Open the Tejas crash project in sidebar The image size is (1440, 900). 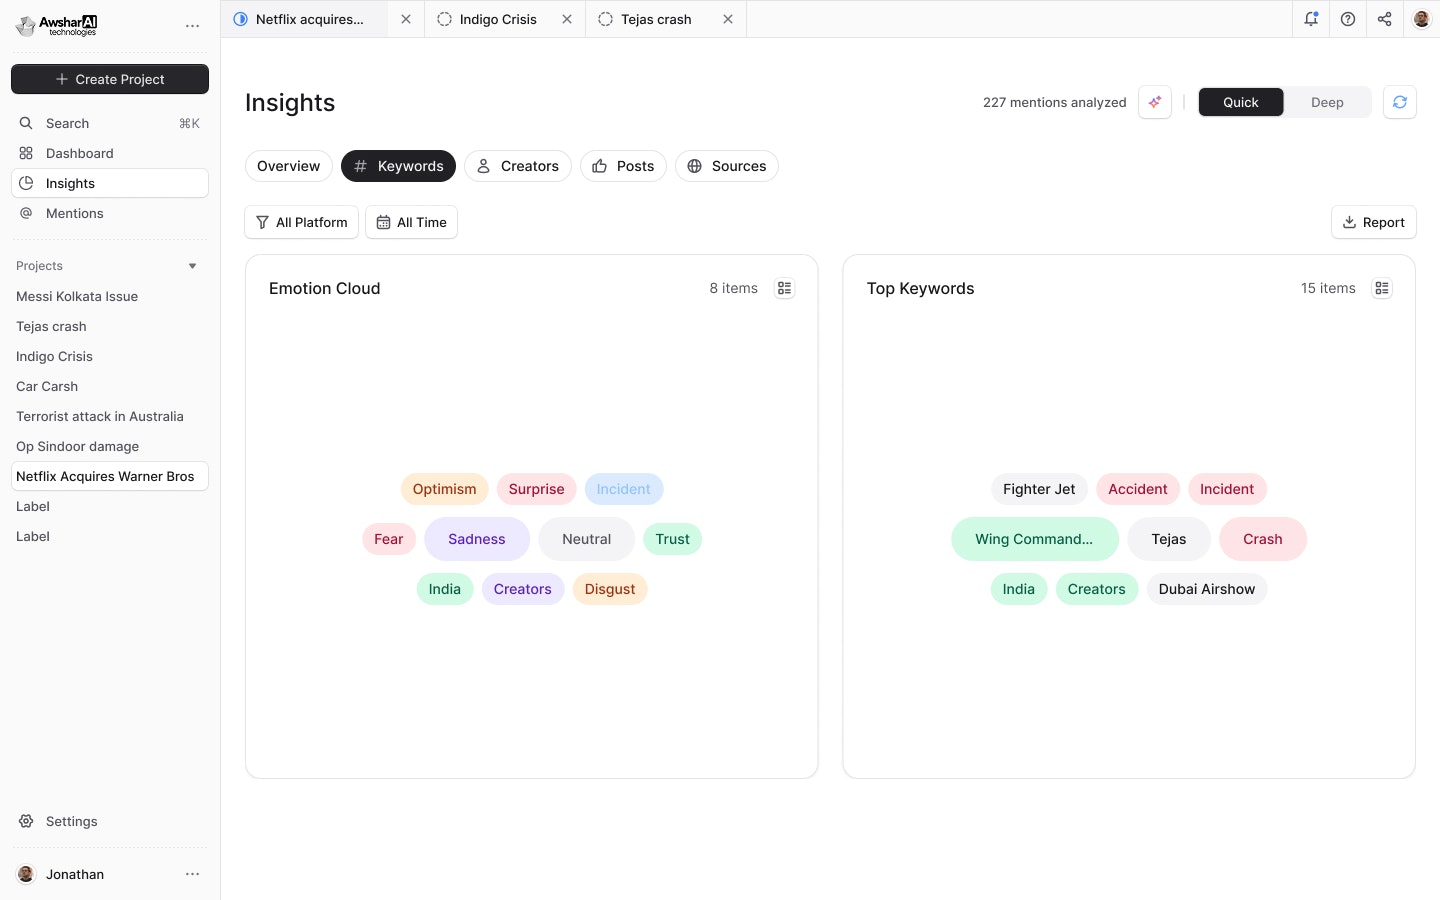pos(51,326)
